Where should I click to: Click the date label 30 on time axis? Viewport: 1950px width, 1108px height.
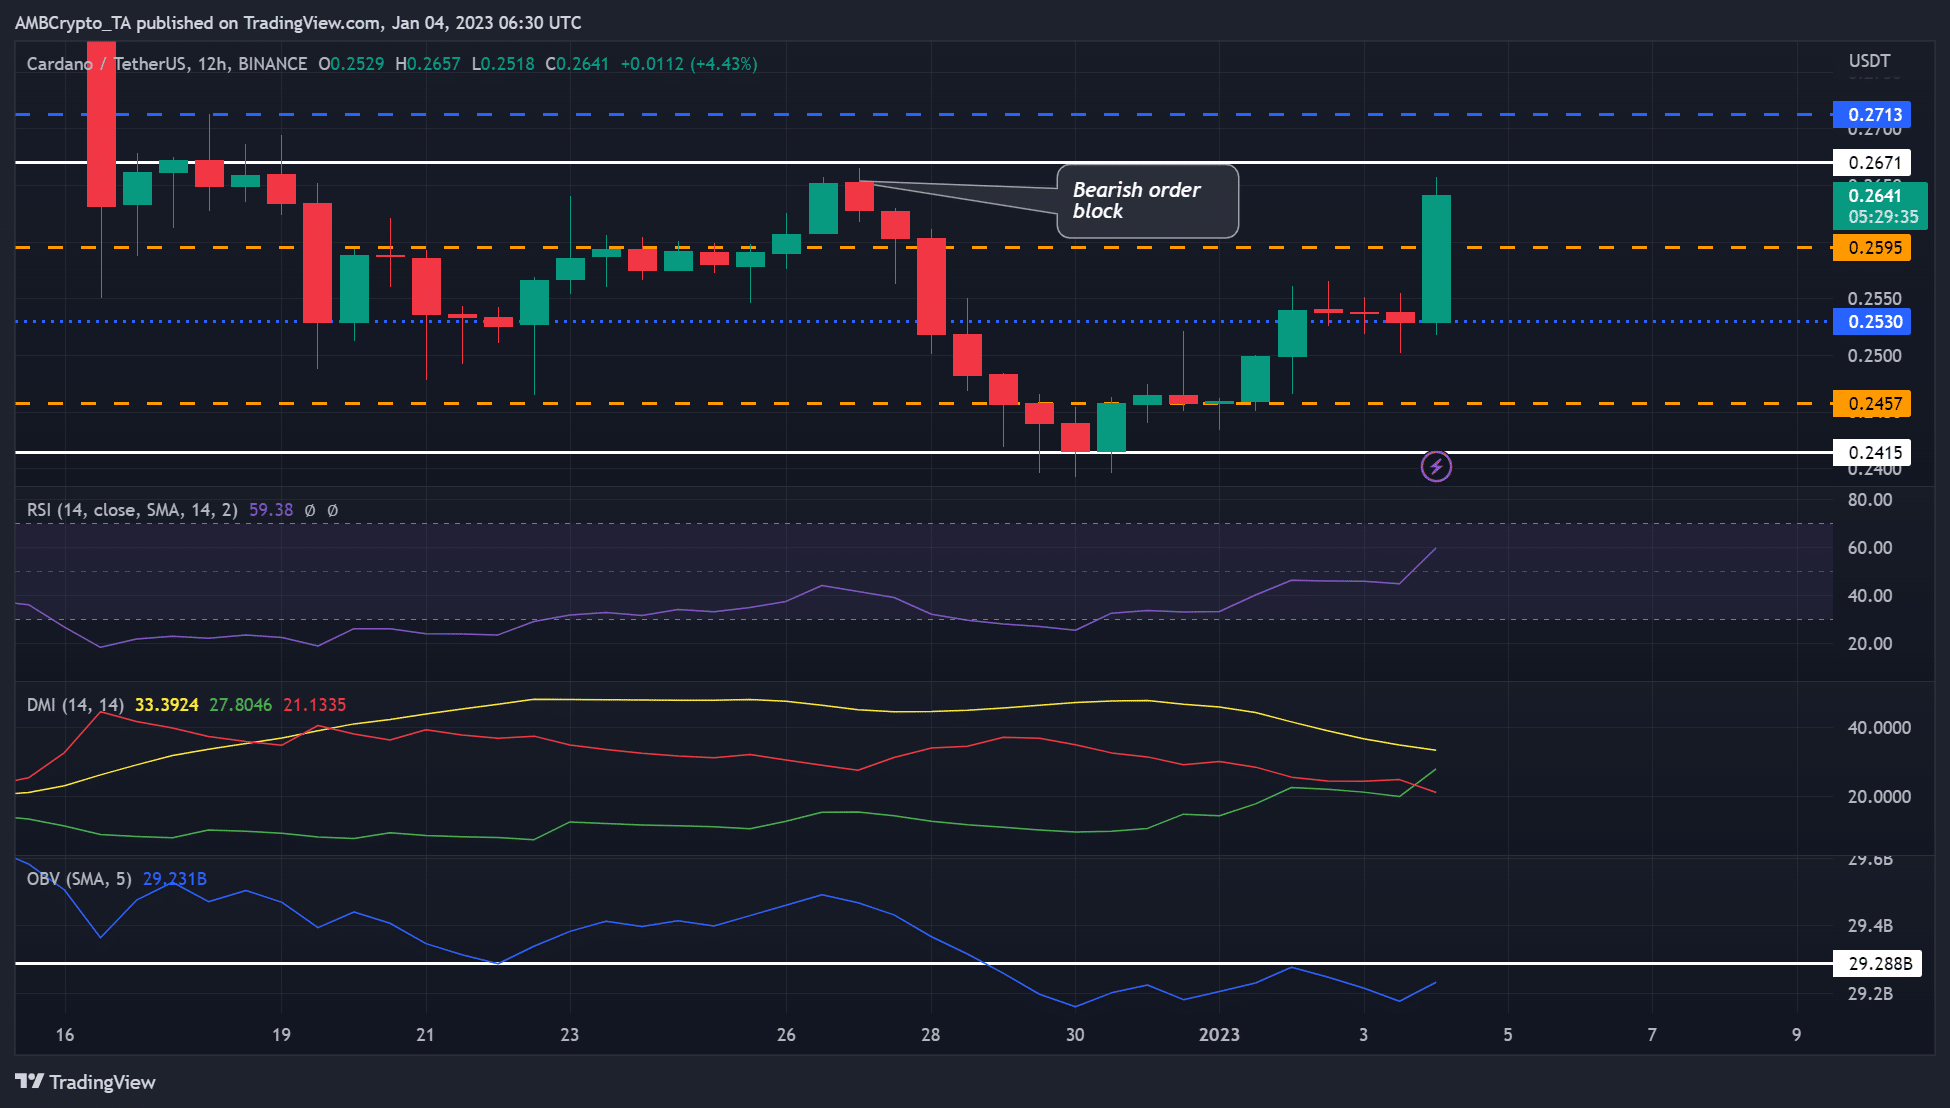tap(1075, 1035)
